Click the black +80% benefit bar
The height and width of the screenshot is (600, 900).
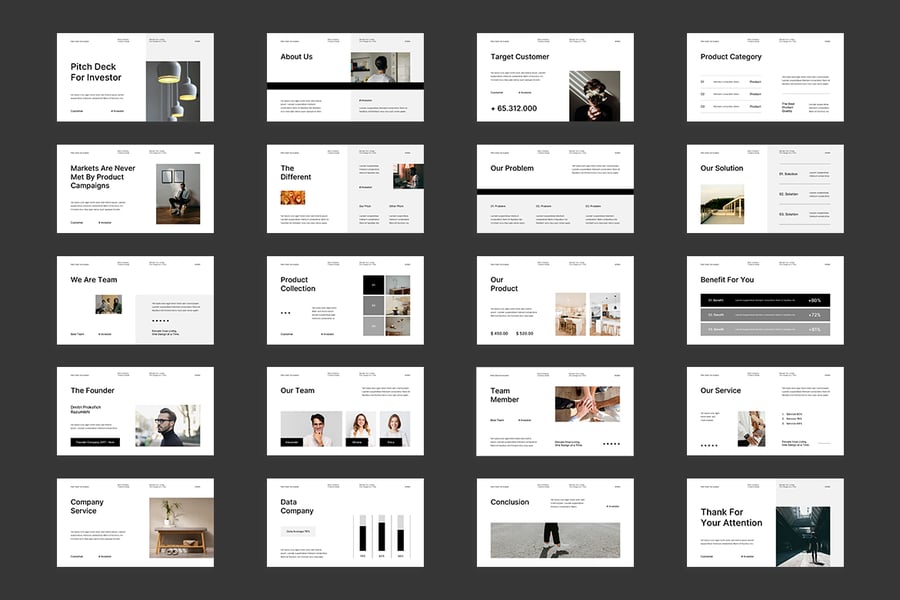click(764, 300)
